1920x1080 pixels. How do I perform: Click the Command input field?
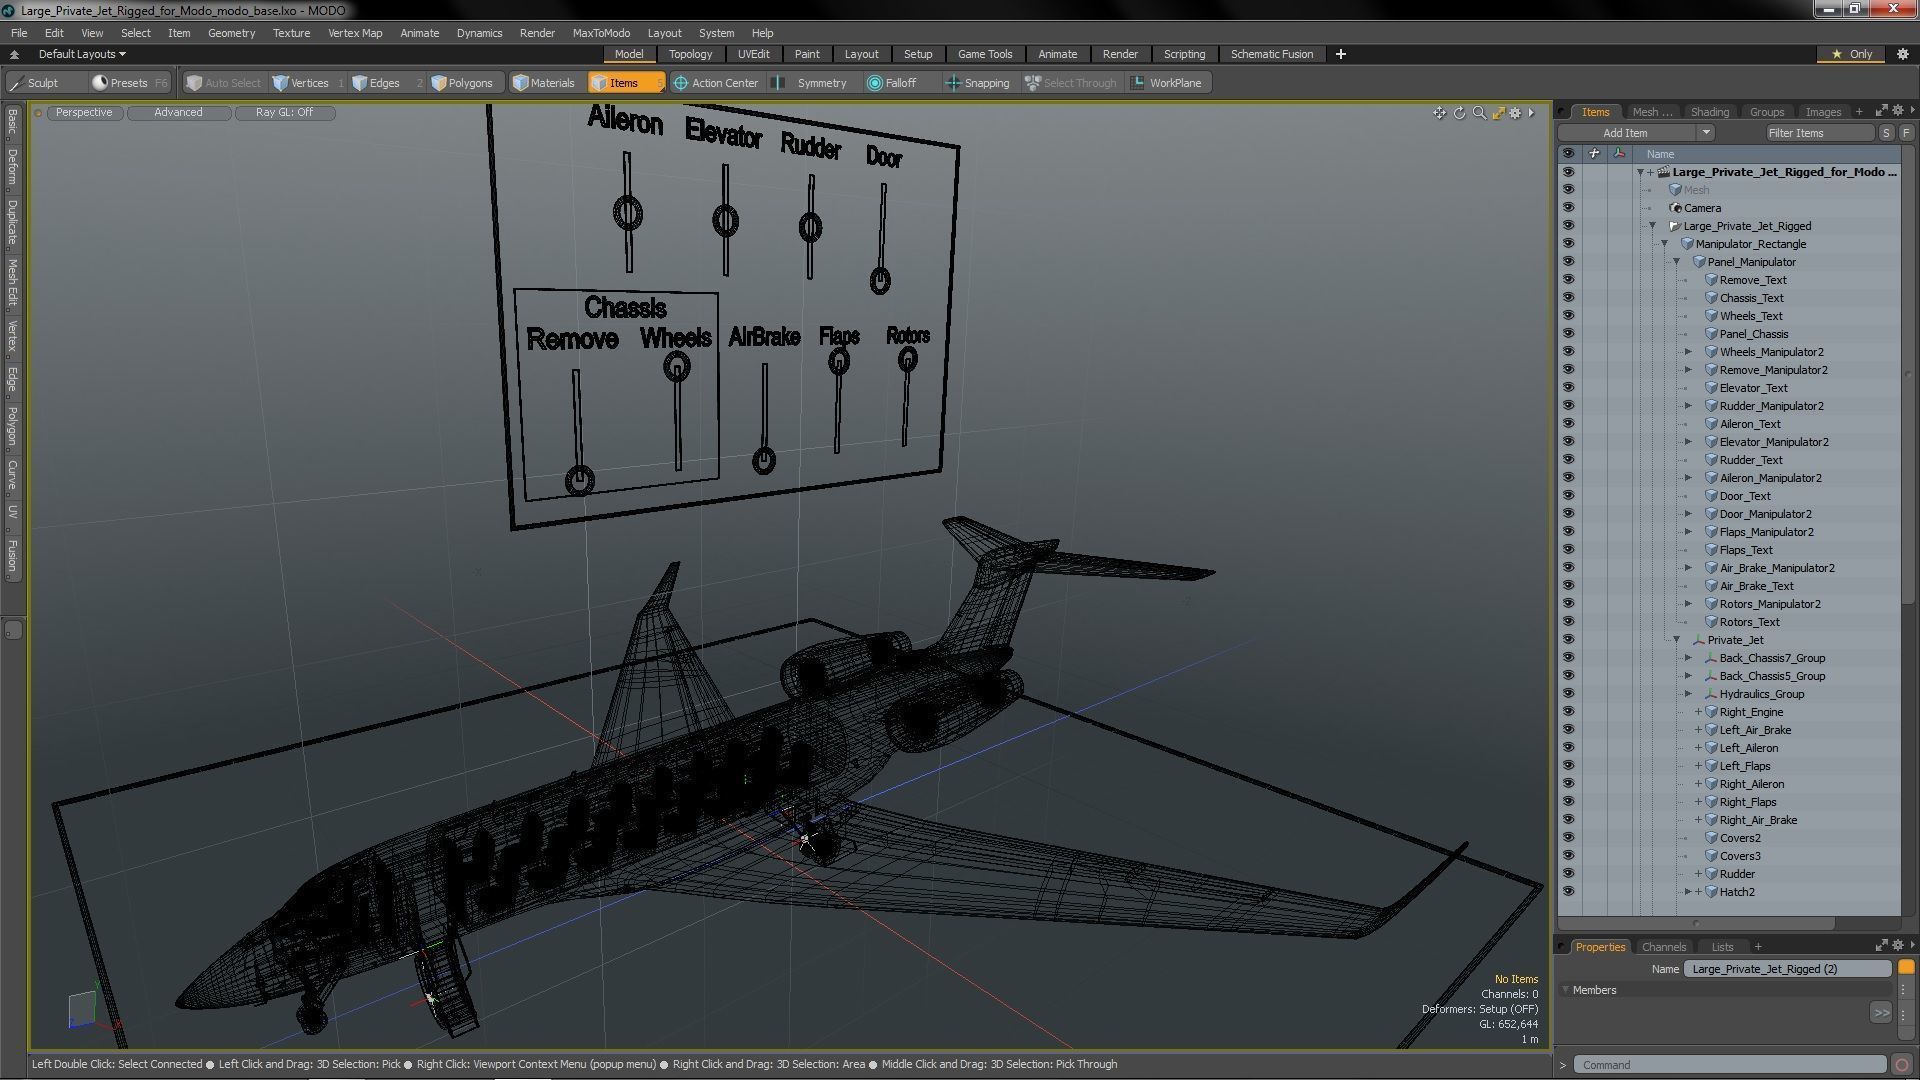point(1729,1065)
